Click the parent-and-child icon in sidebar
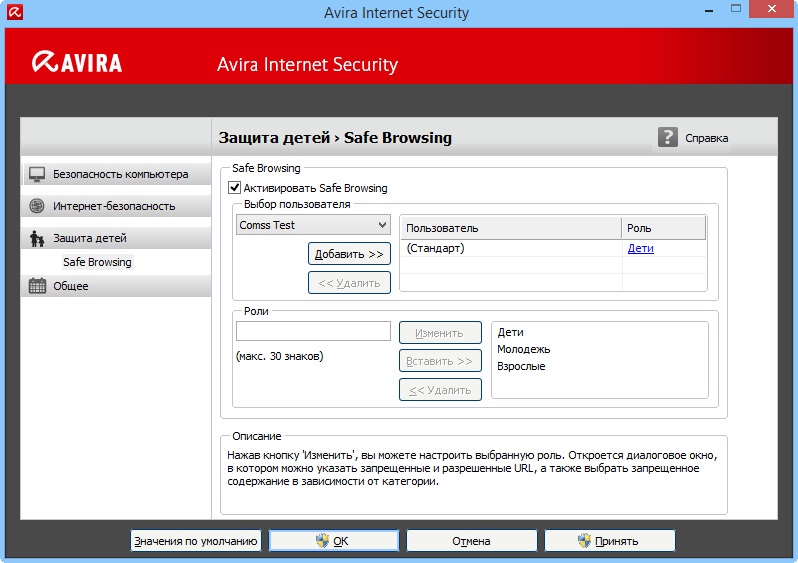The width and height of the screenshot is (798, 563). coord(37,238)
